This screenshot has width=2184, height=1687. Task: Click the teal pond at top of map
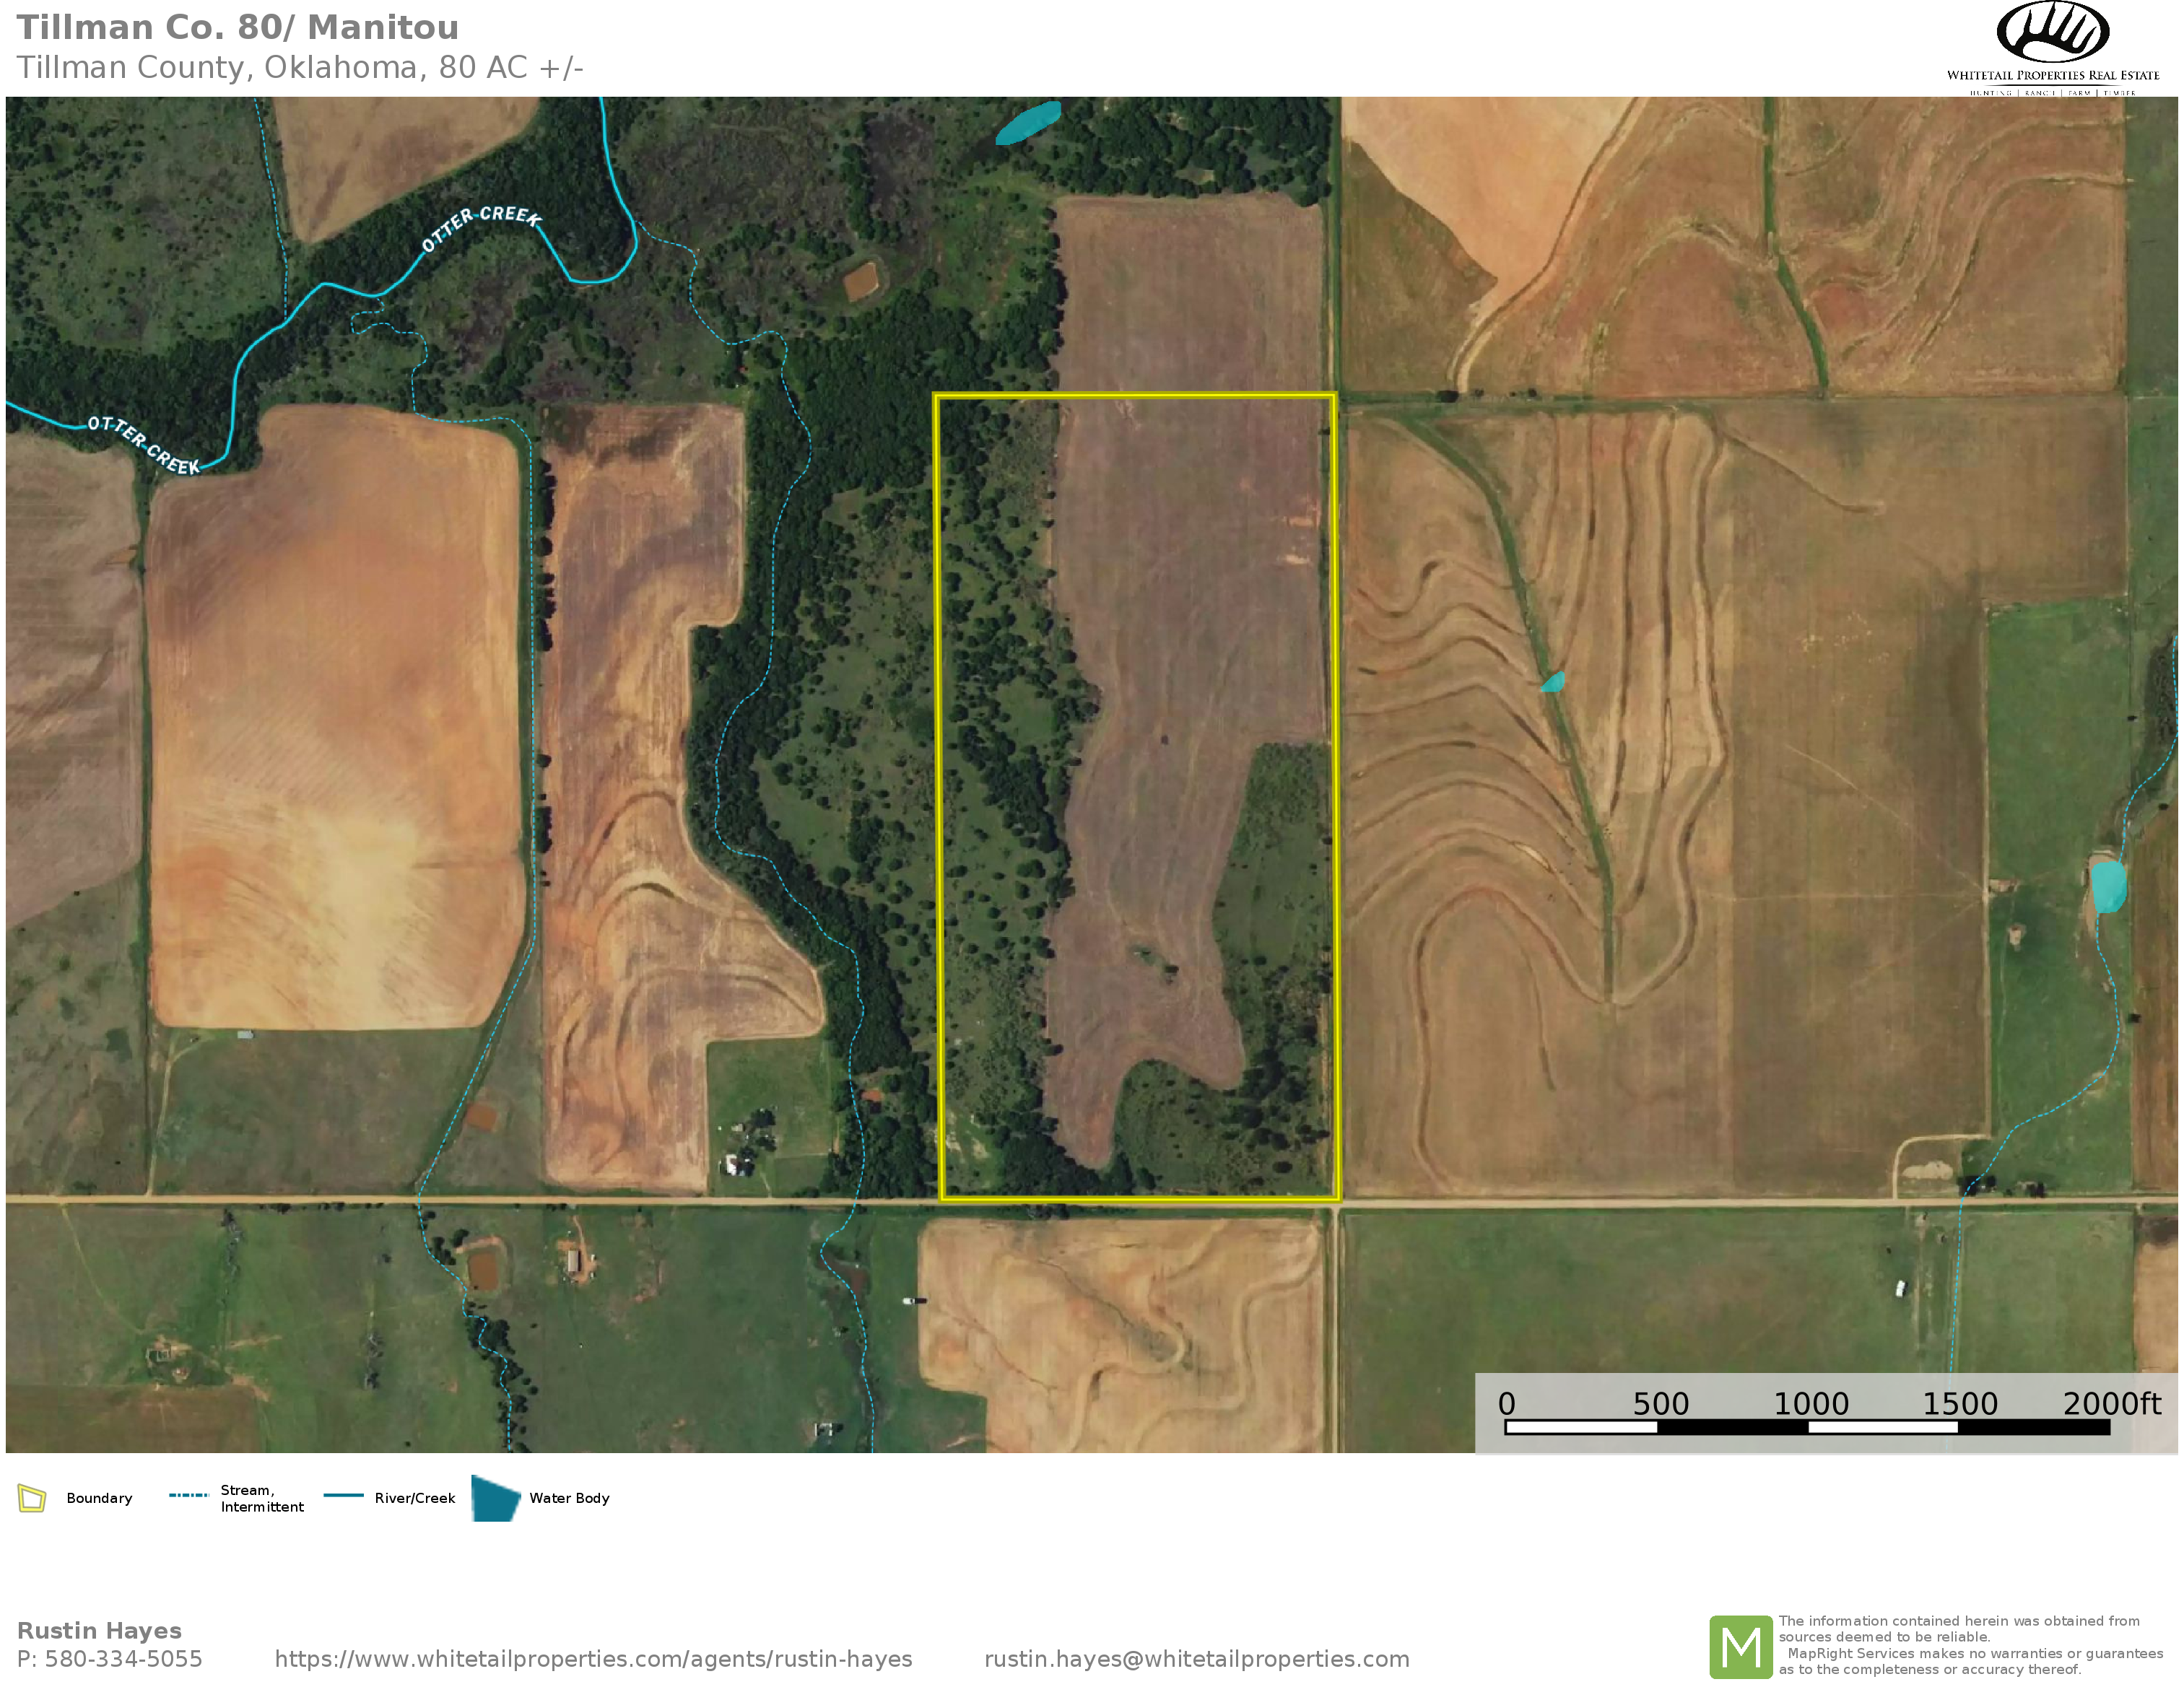coord(1028,122)
